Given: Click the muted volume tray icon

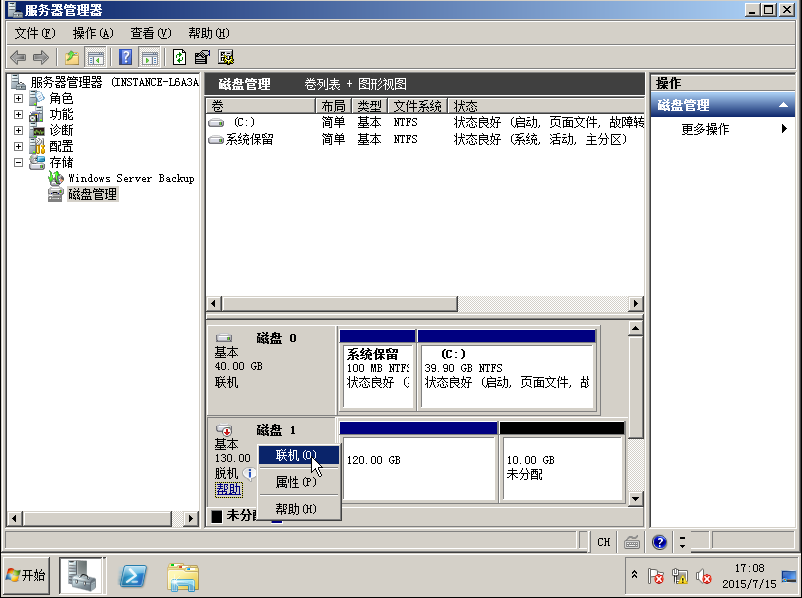Looking at the screenshot, I should 704,576.
